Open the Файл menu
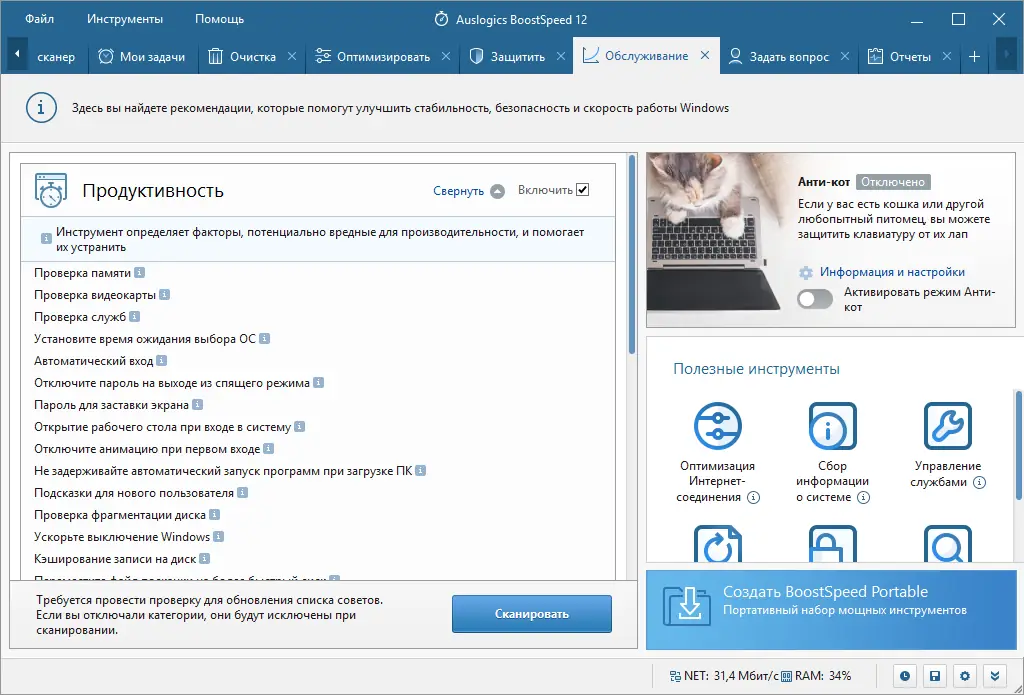This screenshot has width=1024, height=695. (39, 19)
